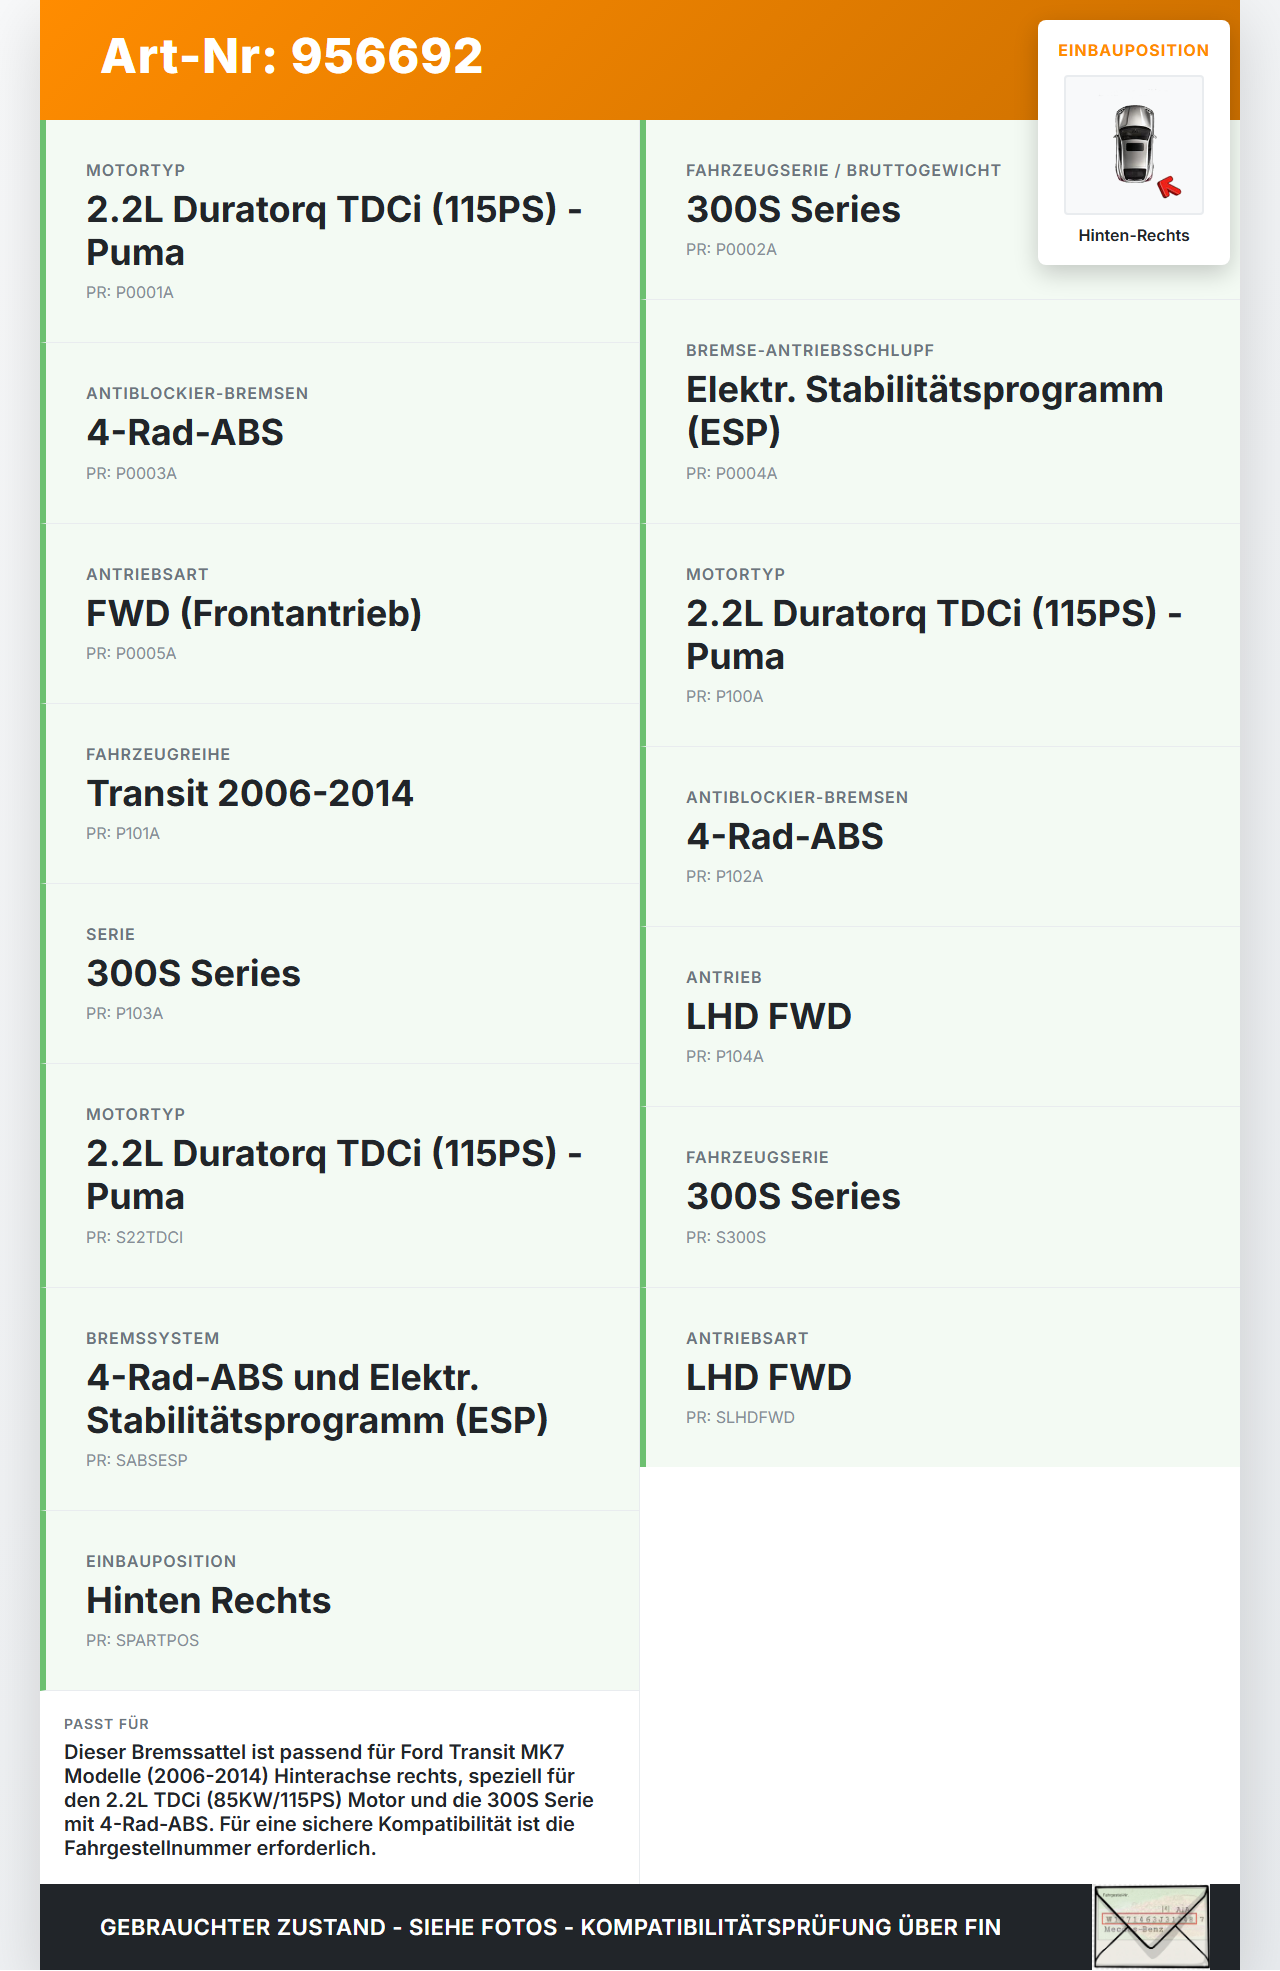Click the top-view car icon

click(x=1134, y=143)
